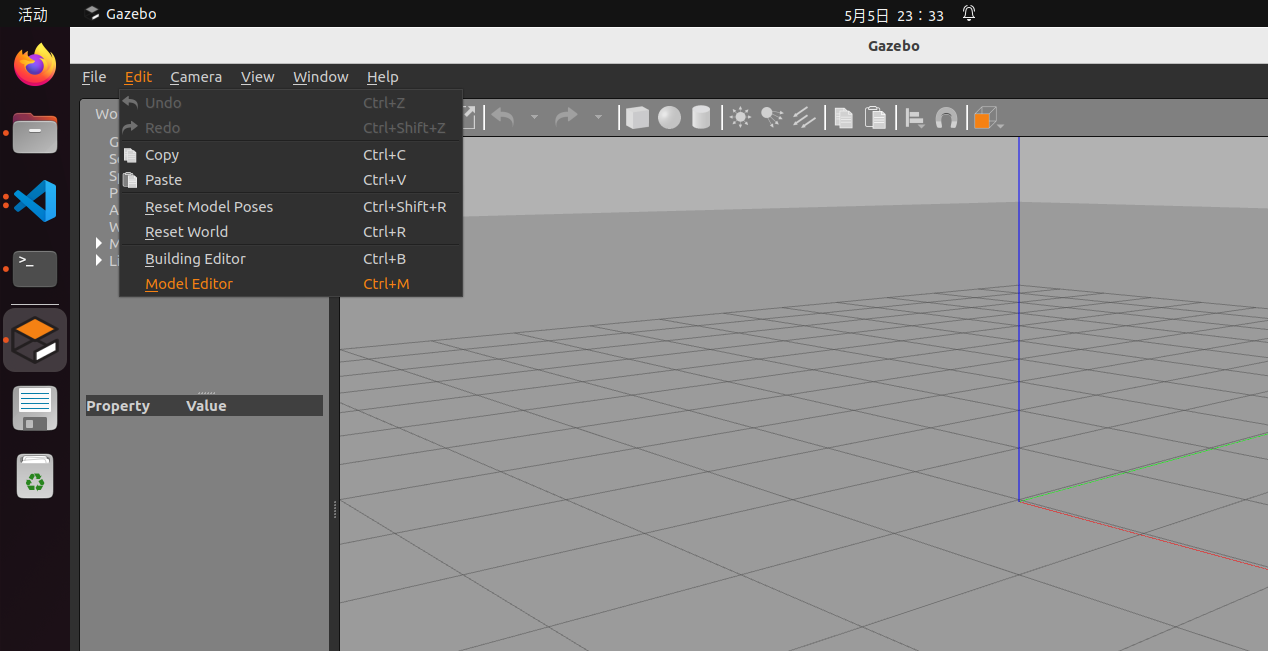Open the Terminal from dock
Image resolution: width=1268 pixels, height=651 pixels.
click(x=35, y=269)
